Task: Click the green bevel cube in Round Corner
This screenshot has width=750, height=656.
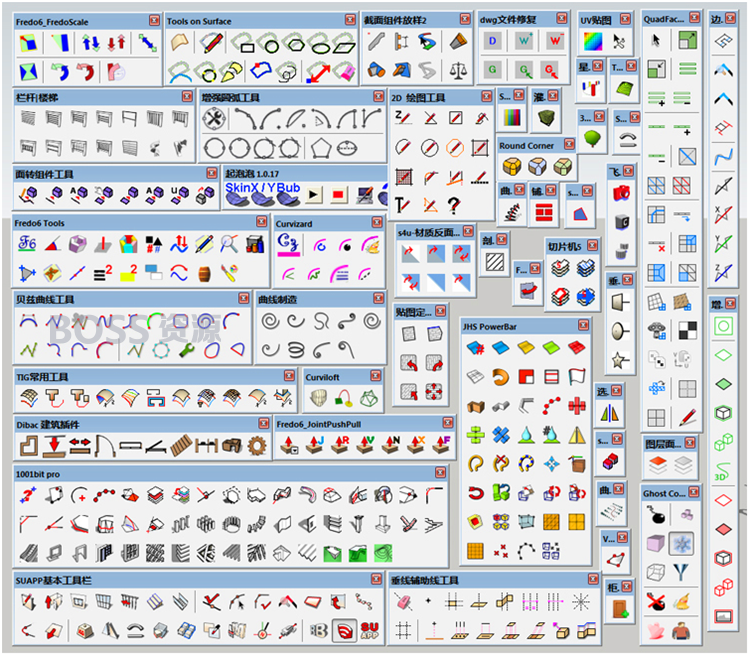Action: coord(562,167)
